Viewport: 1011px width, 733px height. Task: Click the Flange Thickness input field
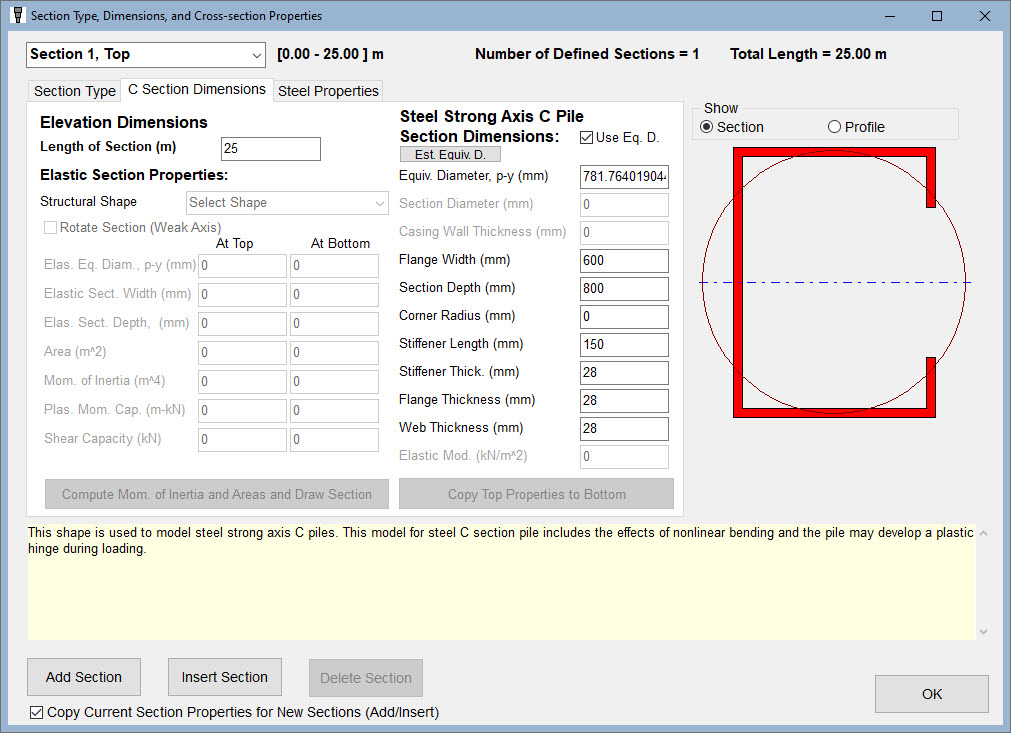624,400
